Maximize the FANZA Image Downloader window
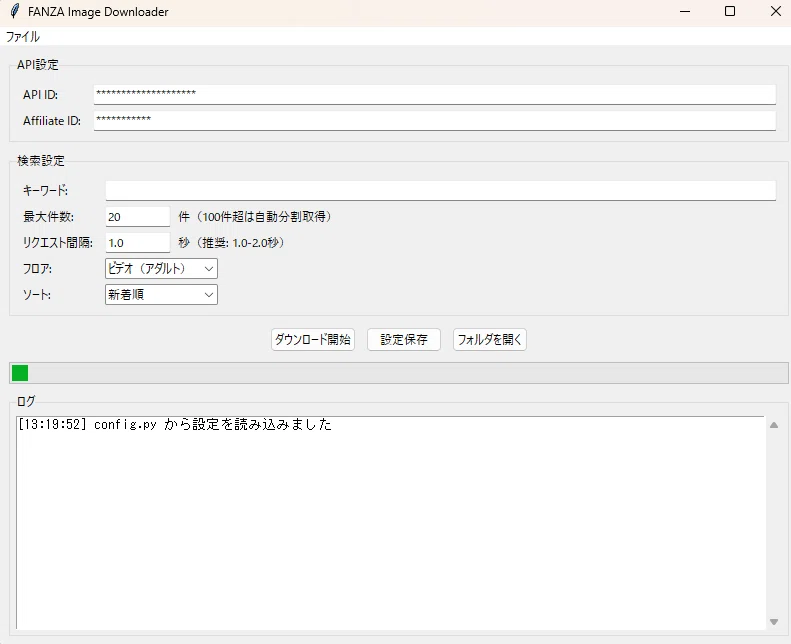The height and width of the screenshot is (644, 791). (729, 11)
